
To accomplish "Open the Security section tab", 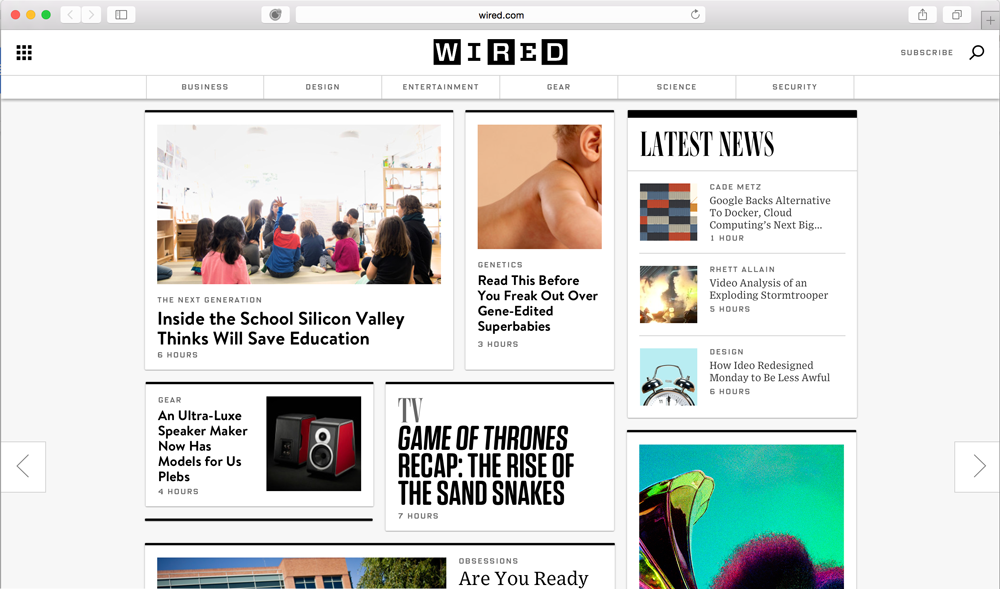I will pos(795,87).
